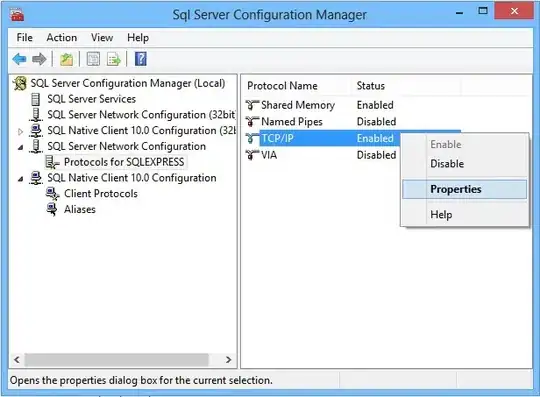Collapse the SQL Native Client 10.0 Configuration node
Viewport: 540px width, 397px height.
pyautogui.click(x=21, y=179)
